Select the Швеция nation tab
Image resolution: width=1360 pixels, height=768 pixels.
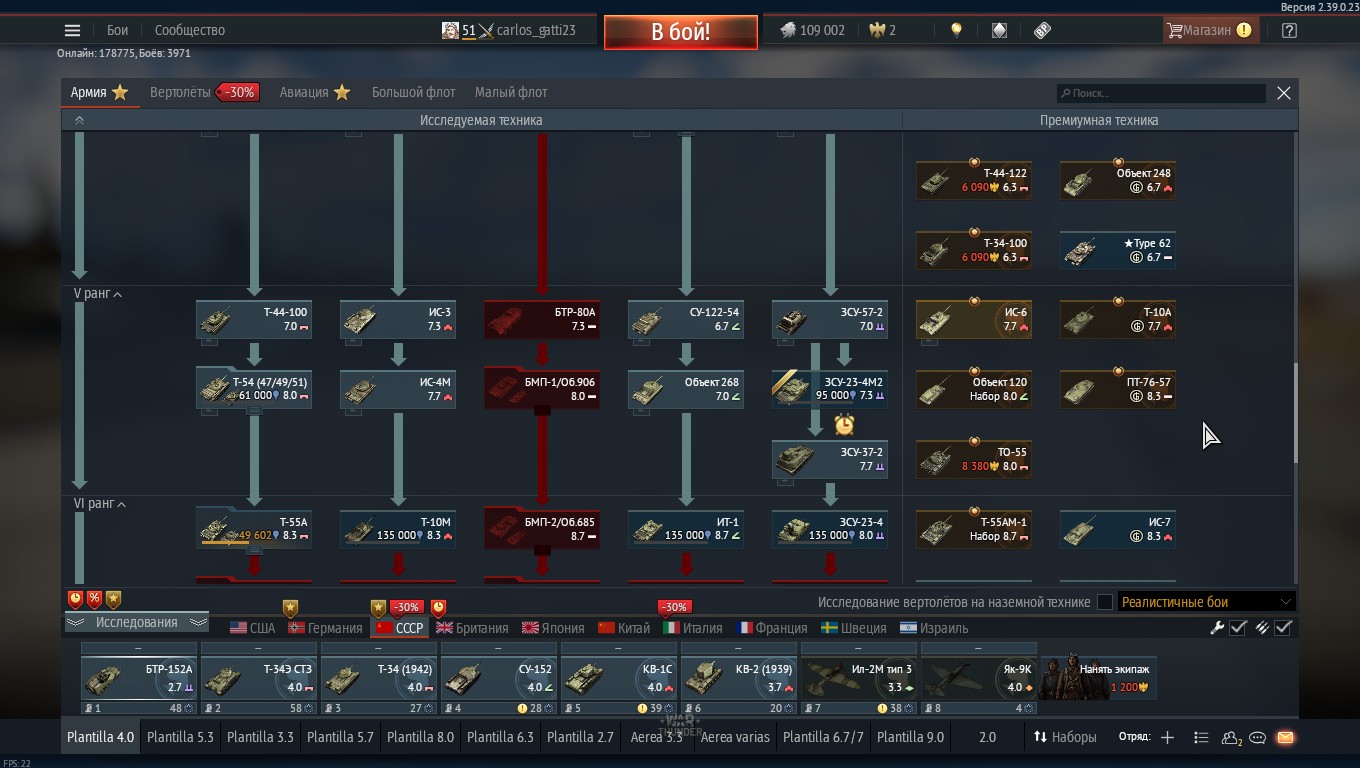(854, 628)
